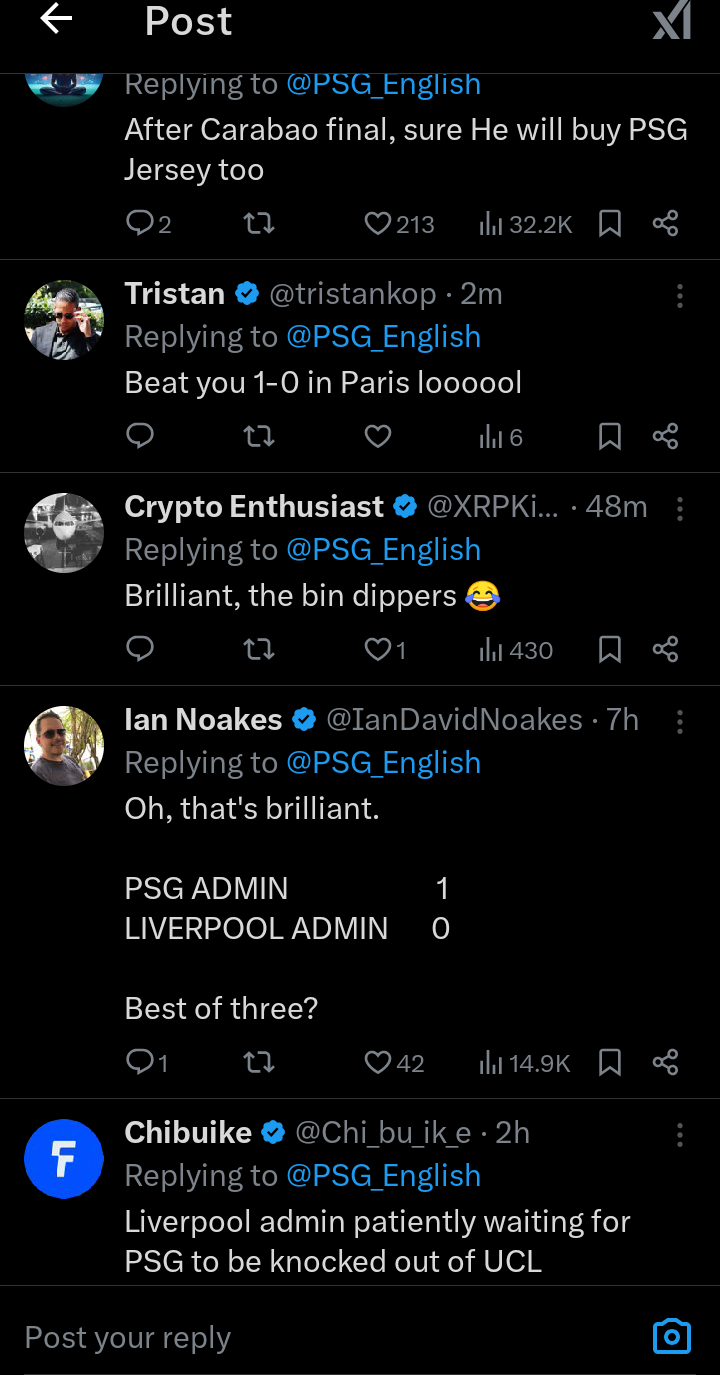This screenshot has width=720, height=1375.
Task: Open more options menu on Chibuike's reply
Action: [680, 1134]
